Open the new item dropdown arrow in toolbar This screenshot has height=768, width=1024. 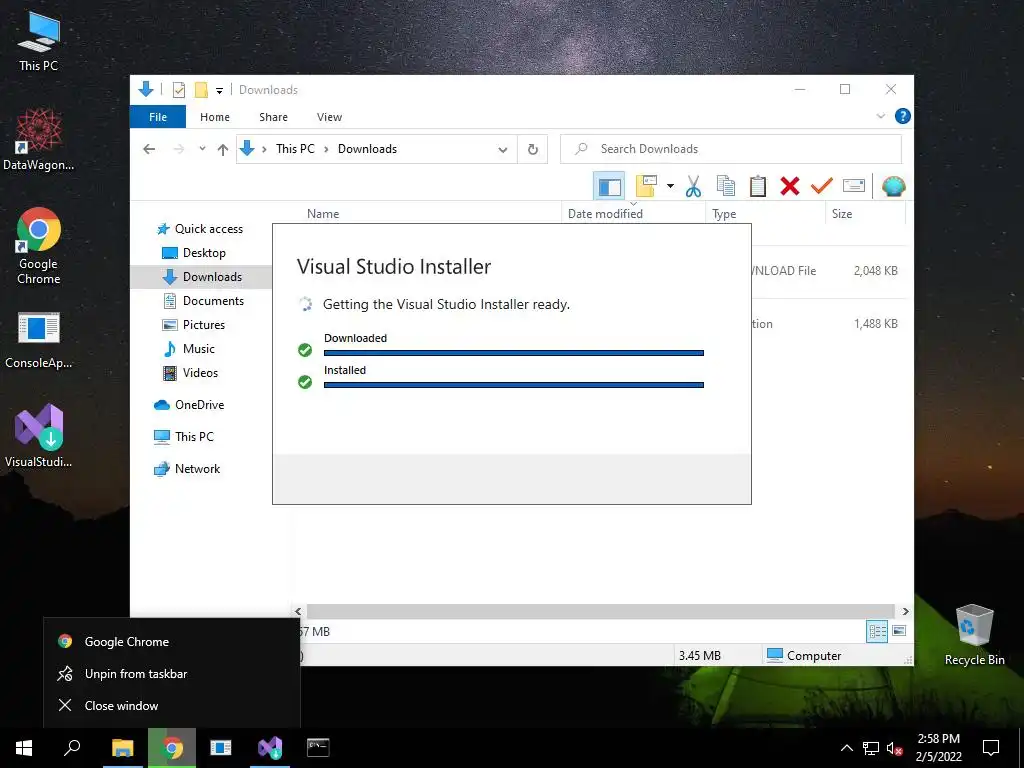click(x=670, y=186)
